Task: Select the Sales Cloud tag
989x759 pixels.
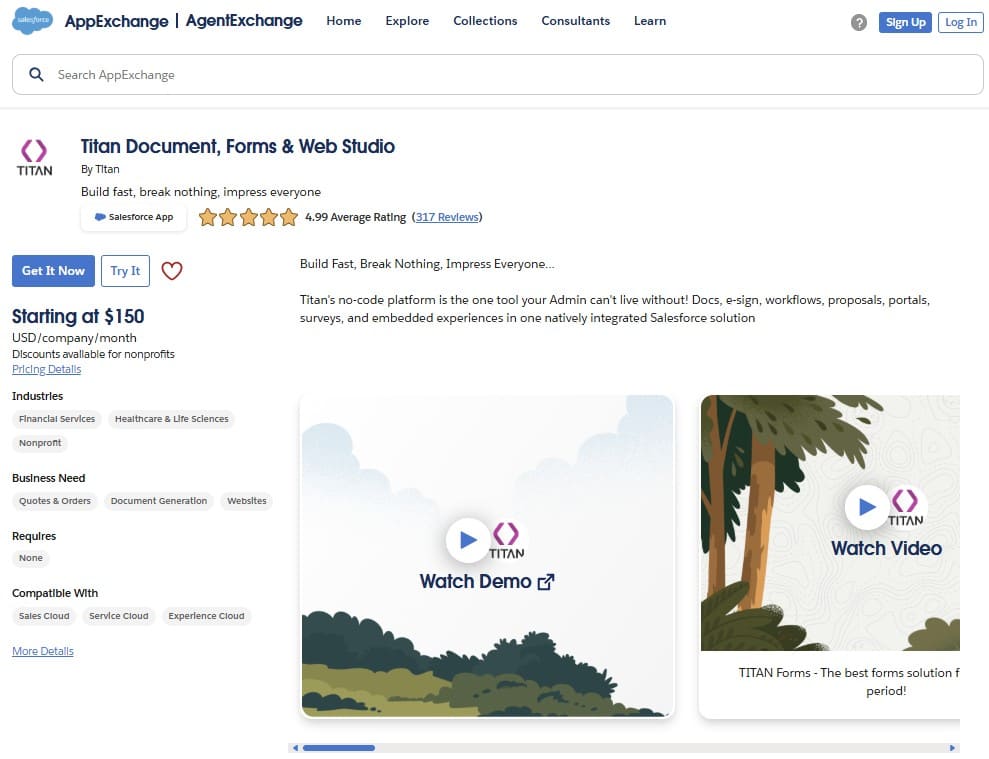Action: [44, 616]
